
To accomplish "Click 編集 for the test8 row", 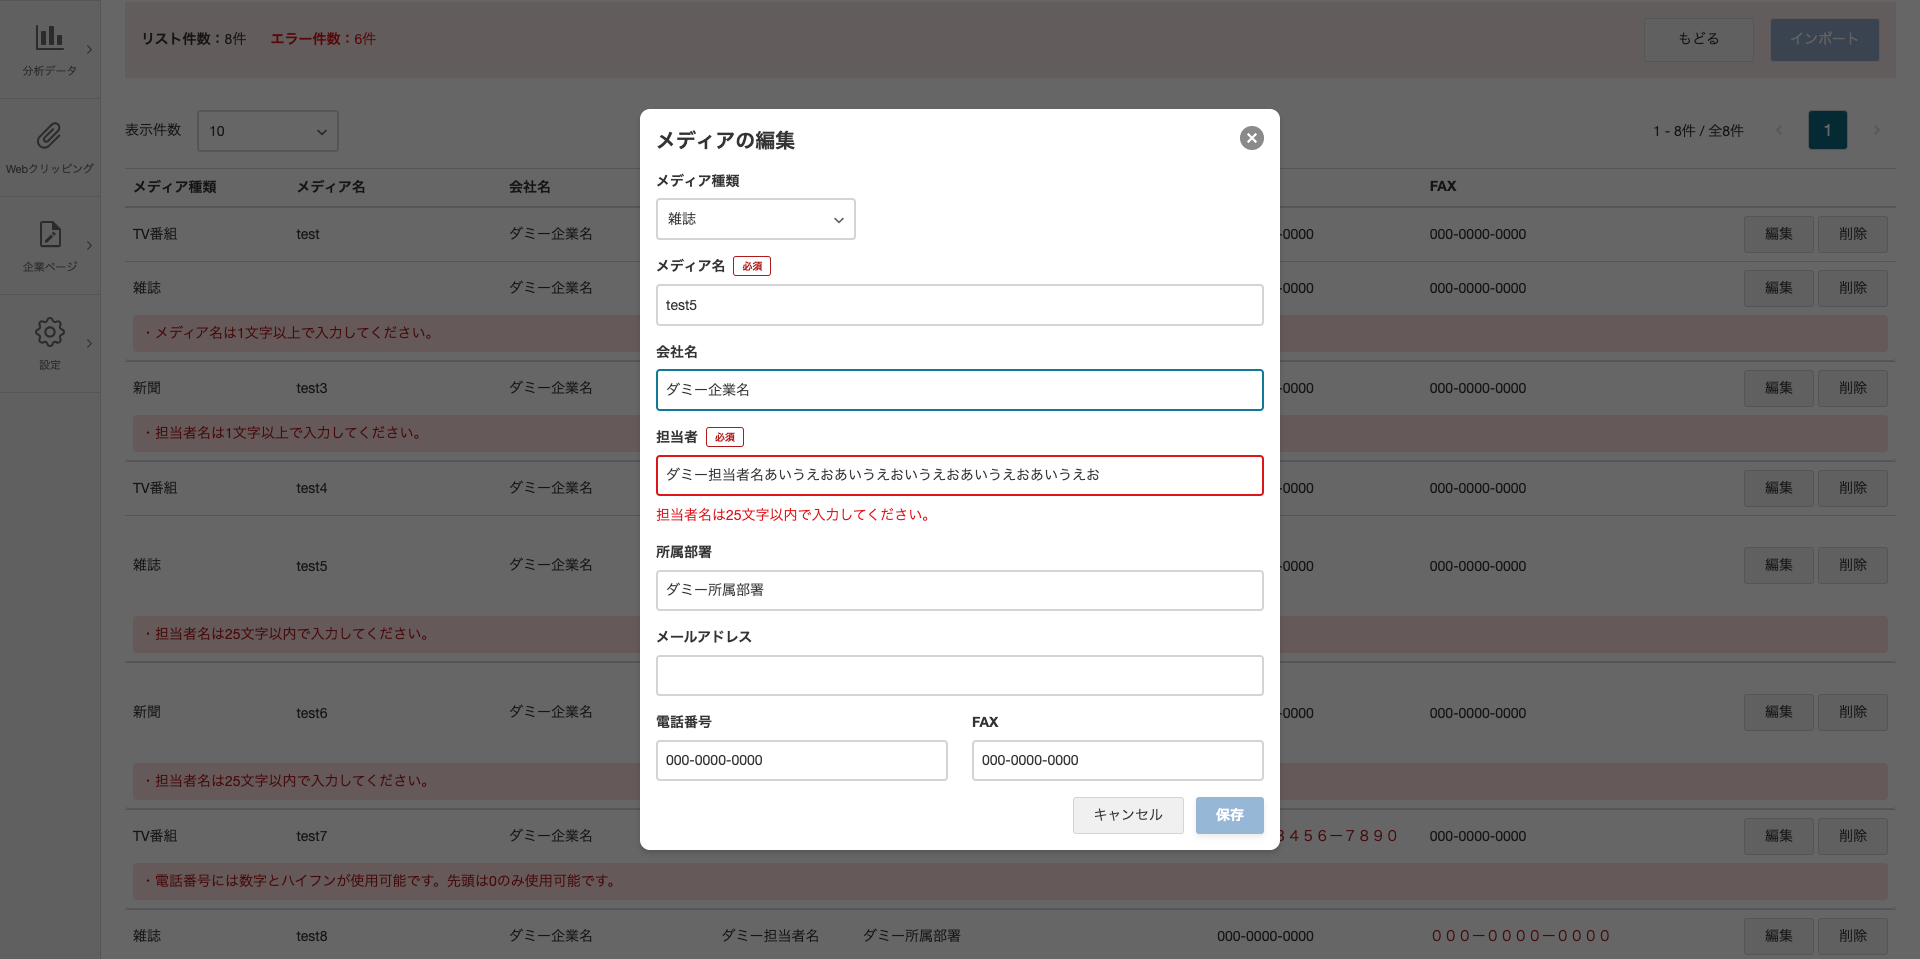I will coord(1778,936).
